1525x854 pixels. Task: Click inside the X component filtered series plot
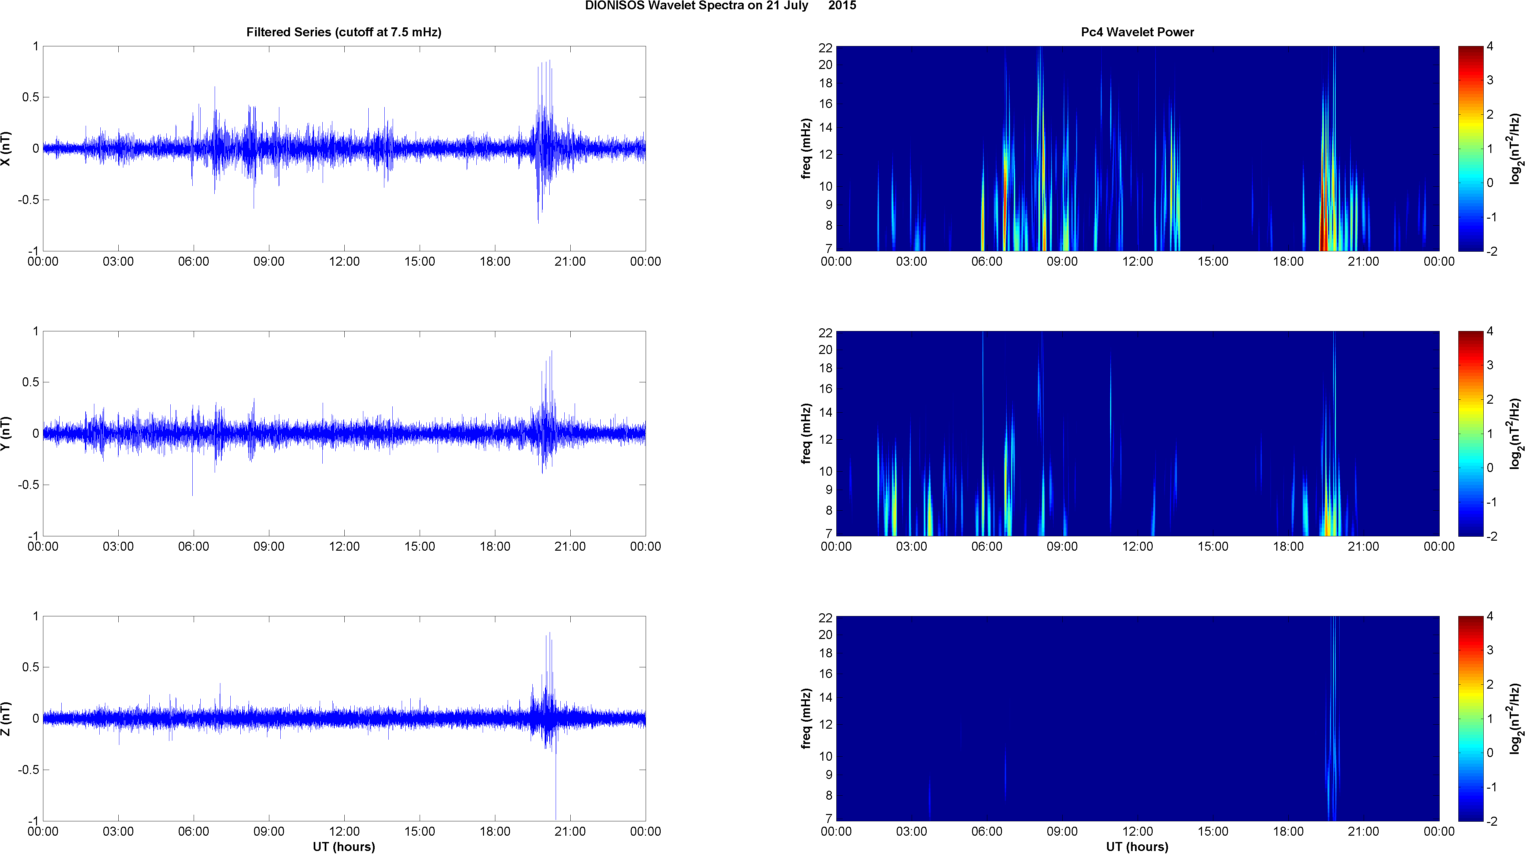[344, 148]
